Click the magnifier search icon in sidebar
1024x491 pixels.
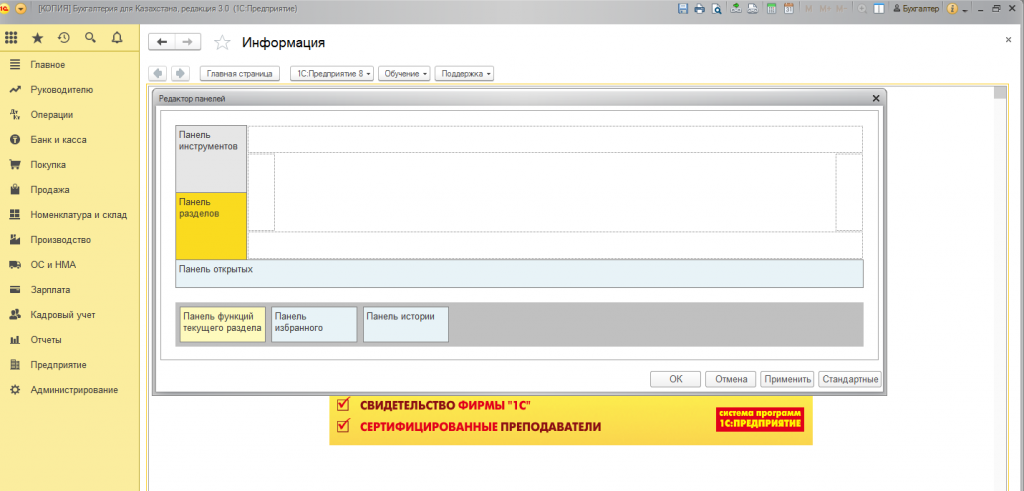pyautogui.click(x=90, y=38)
